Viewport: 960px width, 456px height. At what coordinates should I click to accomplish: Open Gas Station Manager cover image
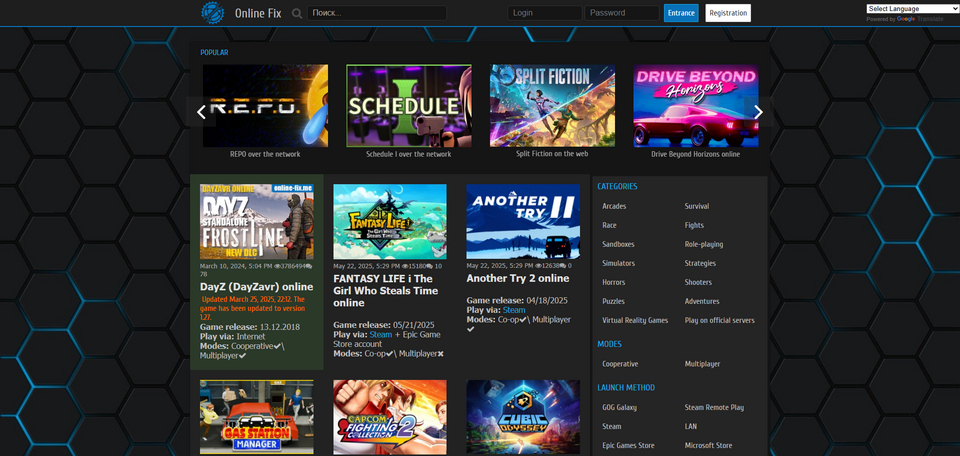257,417
